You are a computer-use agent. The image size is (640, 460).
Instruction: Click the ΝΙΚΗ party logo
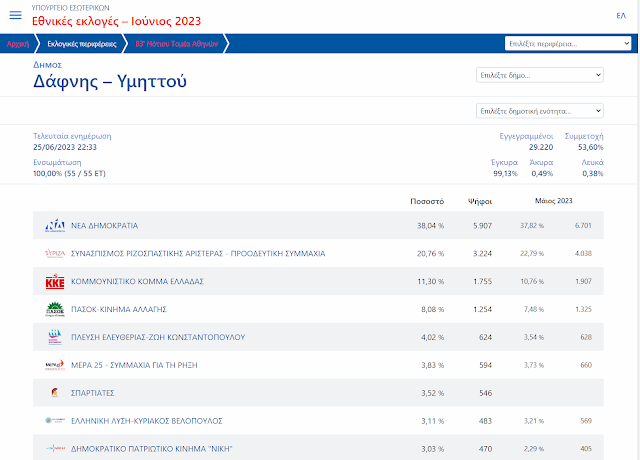pyautogui.click(x=55, y=449)
